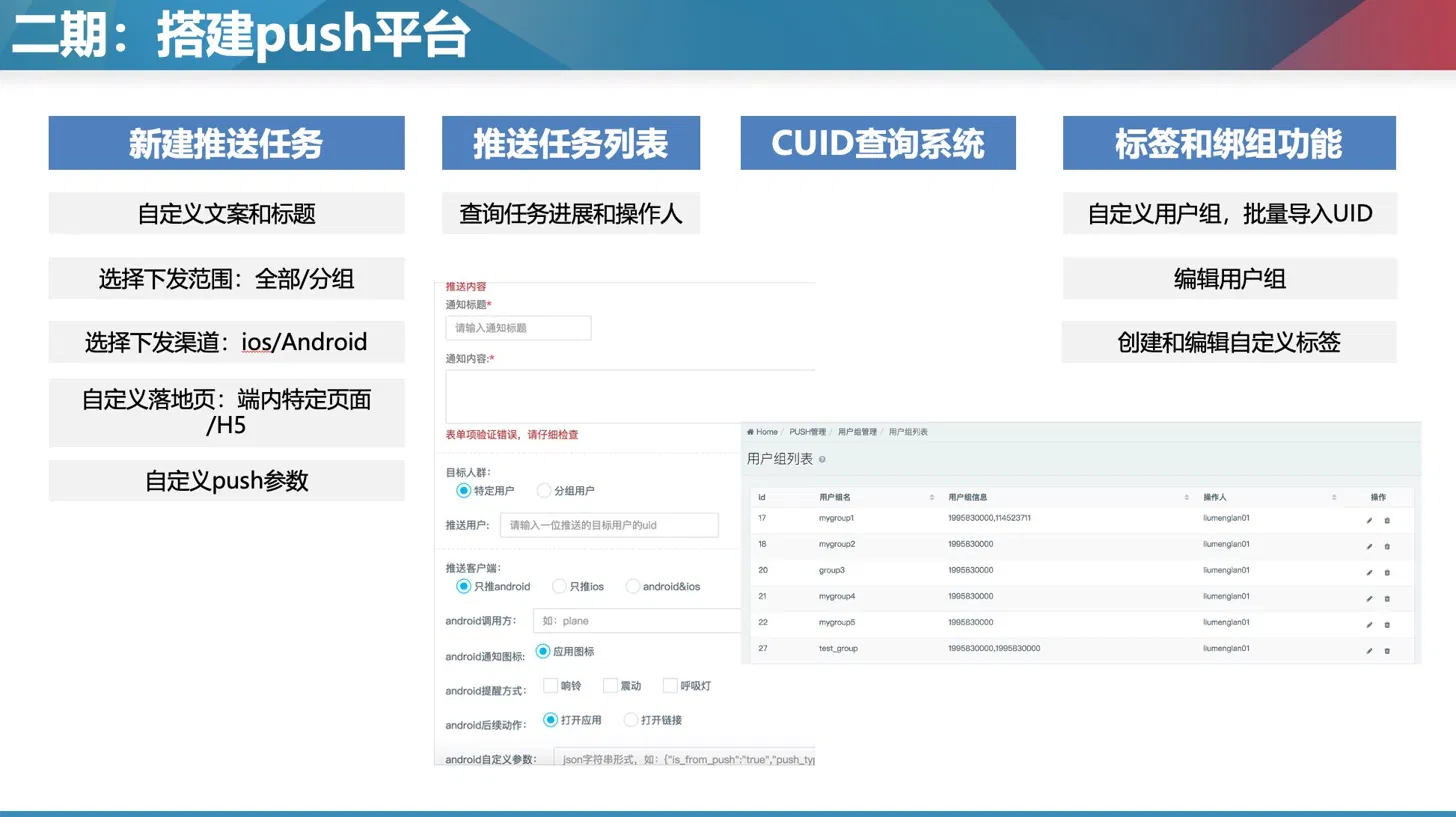Open 用户组管理 breadcrumb link
Viewport: 1456px width, 817px height.
[x=857, y=432]
